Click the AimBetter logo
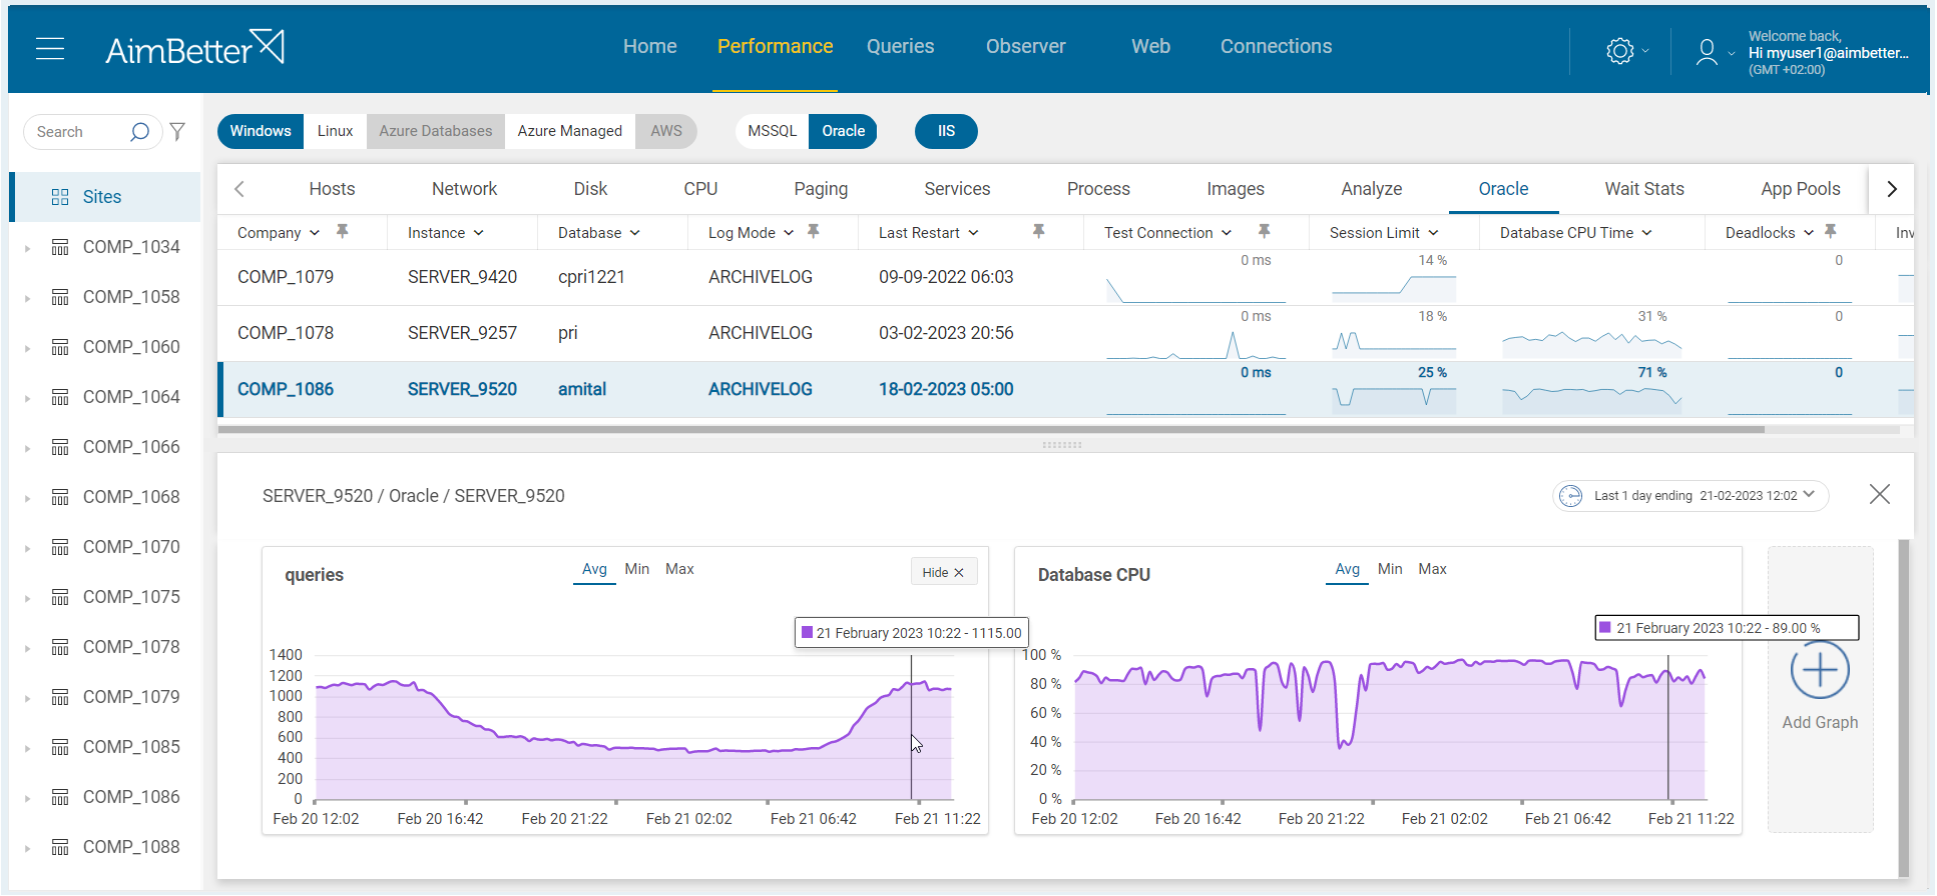Screen dimensions: 1937x896 [195, 48]
